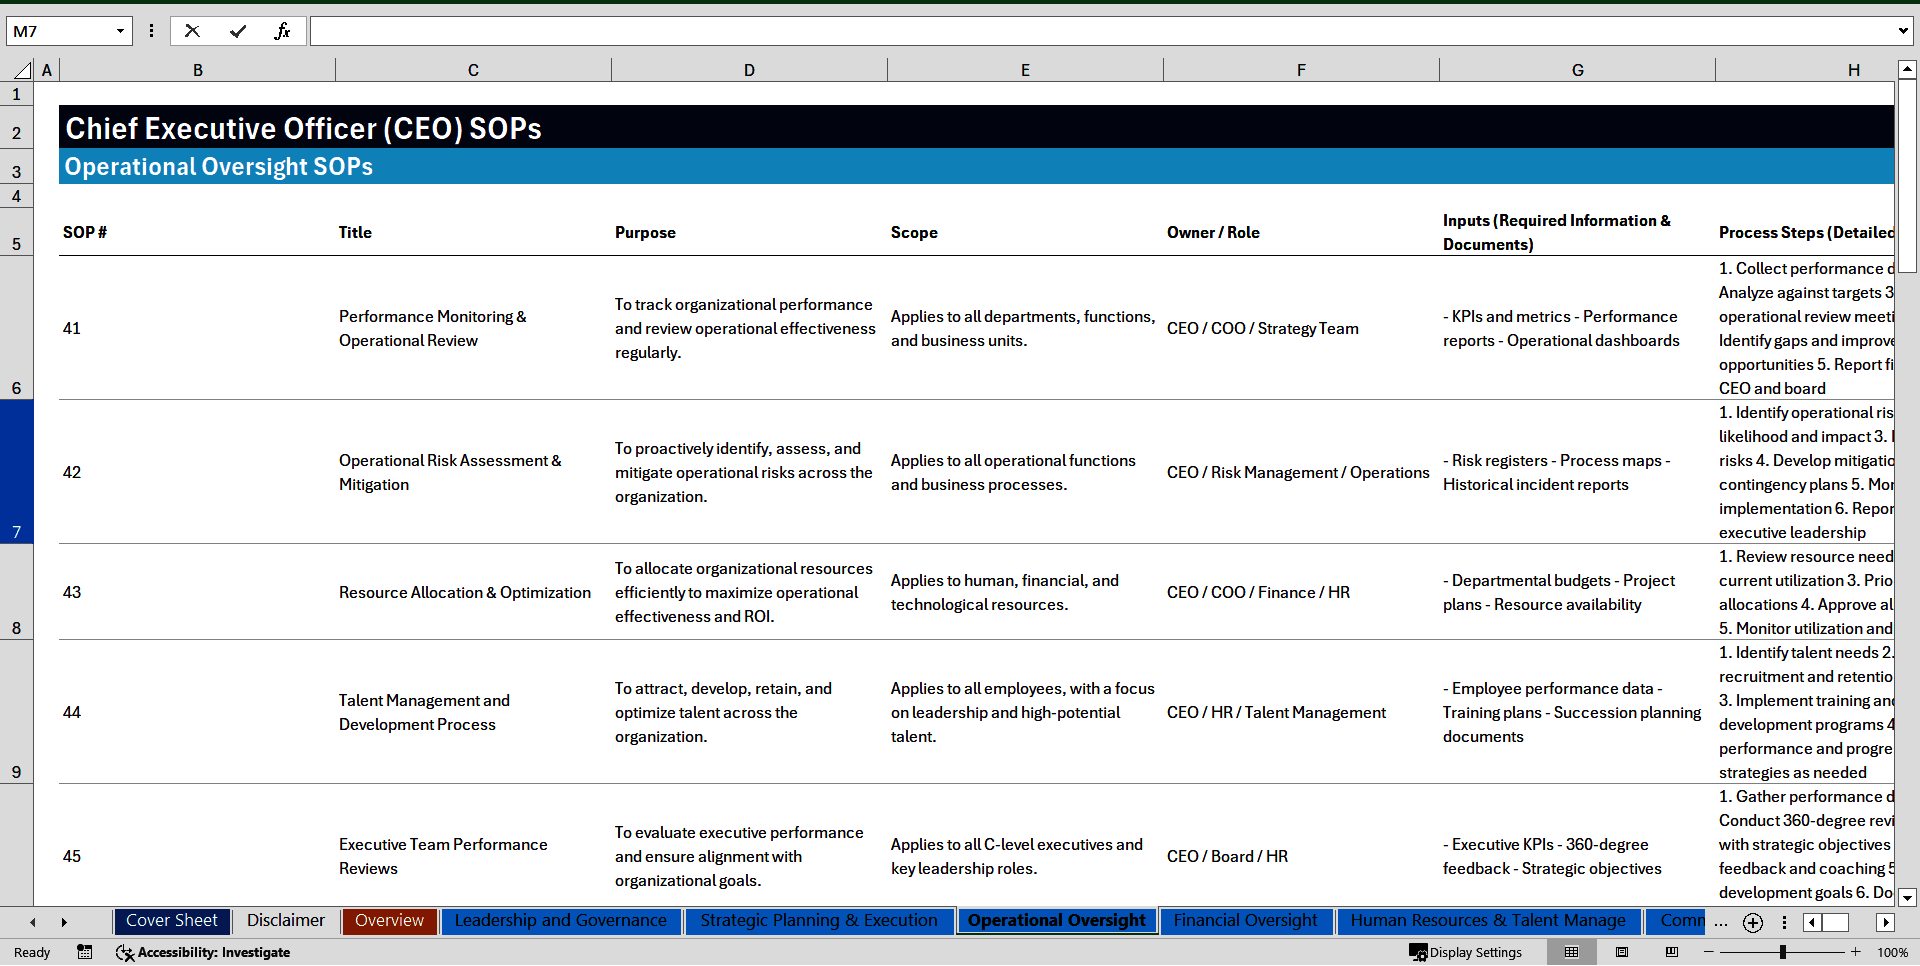Expand the formula bar
Image resolution: width=1920 pixels, height=966 pixels.
click(x=1902, y=31)
